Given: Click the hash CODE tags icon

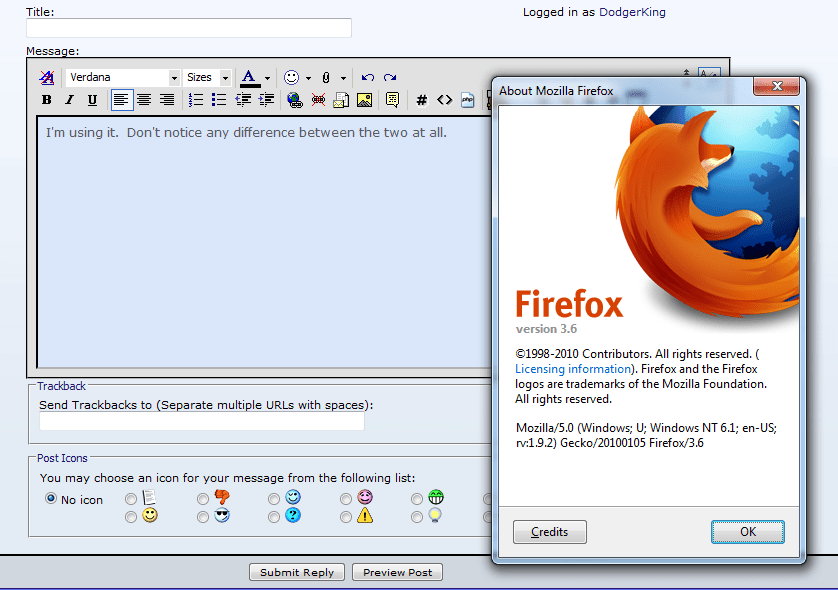Looking at the screenshot, I should tap(422, 100).
